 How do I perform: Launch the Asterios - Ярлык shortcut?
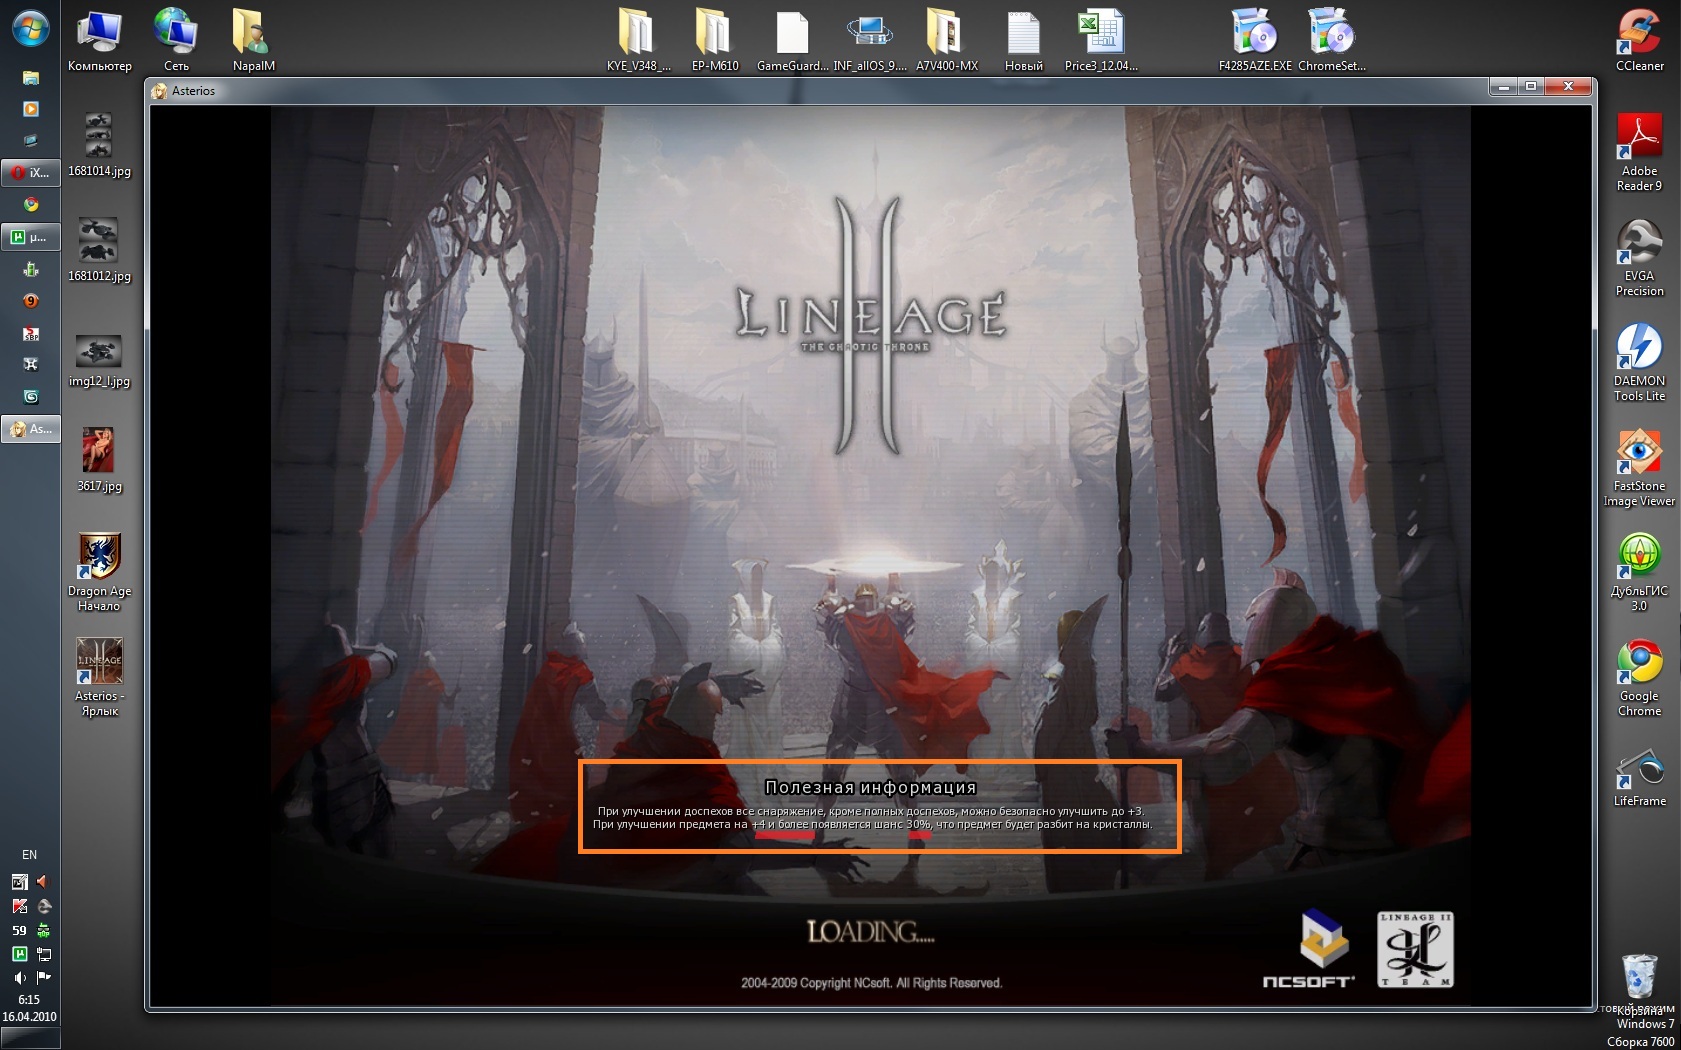99,677
